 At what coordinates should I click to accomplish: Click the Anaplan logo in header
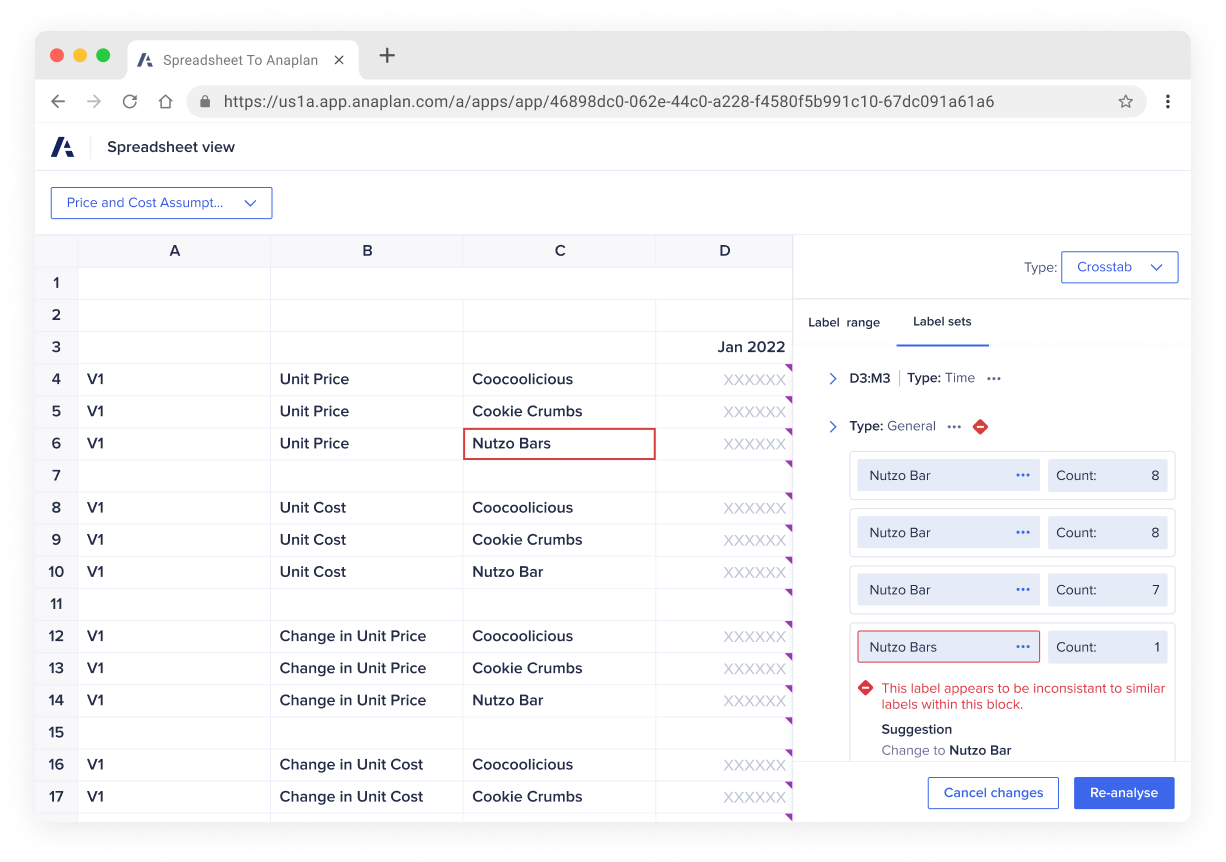tap(62, 147)
